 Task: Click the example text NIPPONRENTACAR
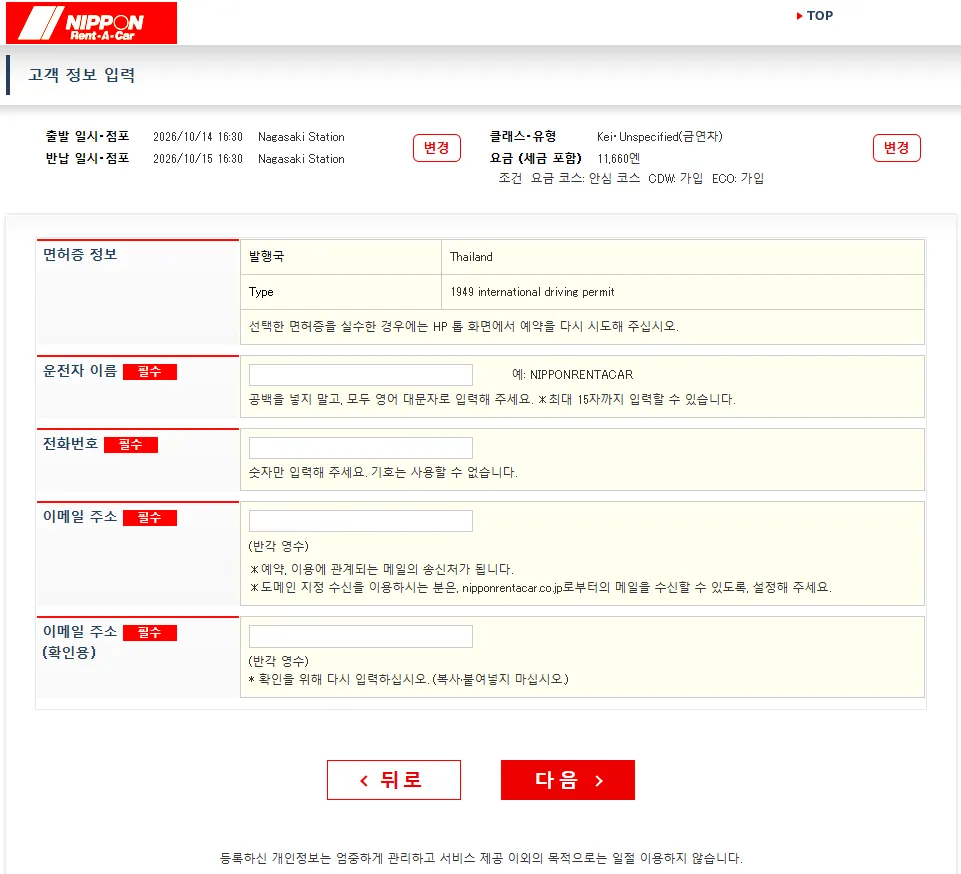pyautogui.click(x=581, y=374)
